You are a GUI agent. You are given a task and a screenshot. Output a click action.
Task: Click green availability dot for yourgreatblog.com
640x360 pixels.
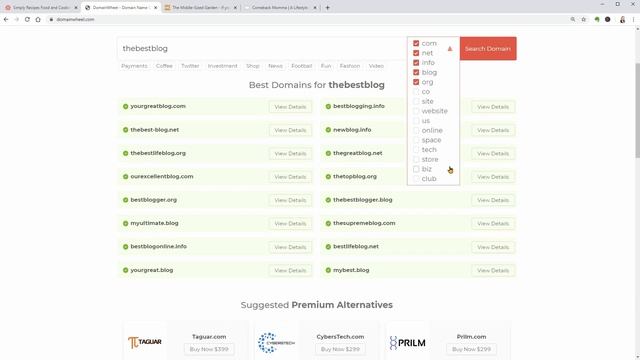click(125, 107)
